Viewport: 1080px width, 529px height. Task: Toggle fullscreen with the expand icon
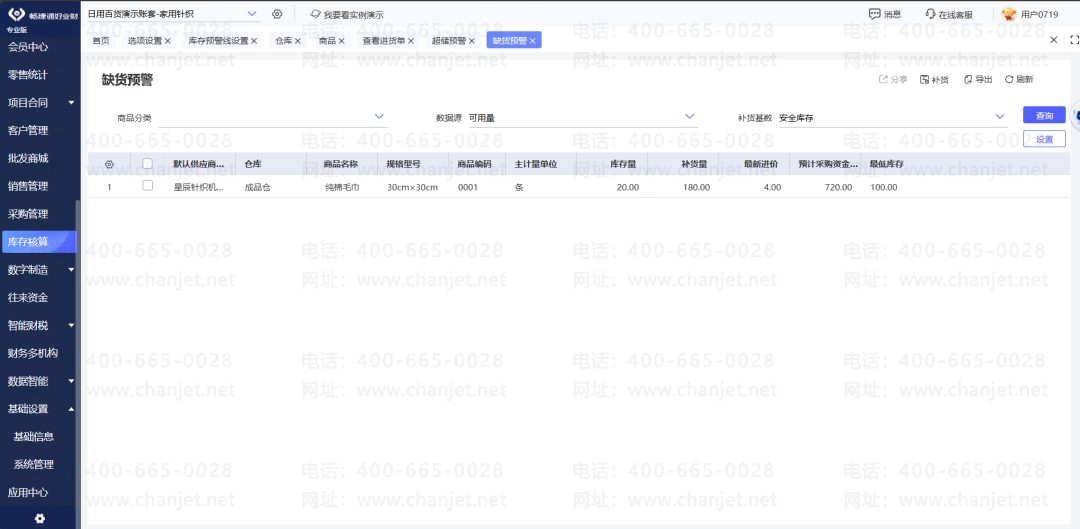(x=1073, y=40)
